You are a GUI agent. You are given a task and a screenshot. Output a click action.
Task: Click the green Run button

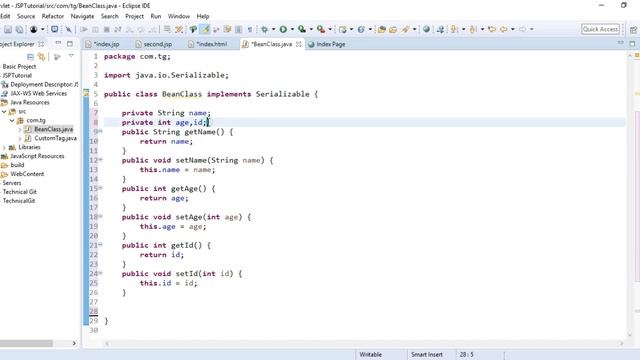coord(283,29)
